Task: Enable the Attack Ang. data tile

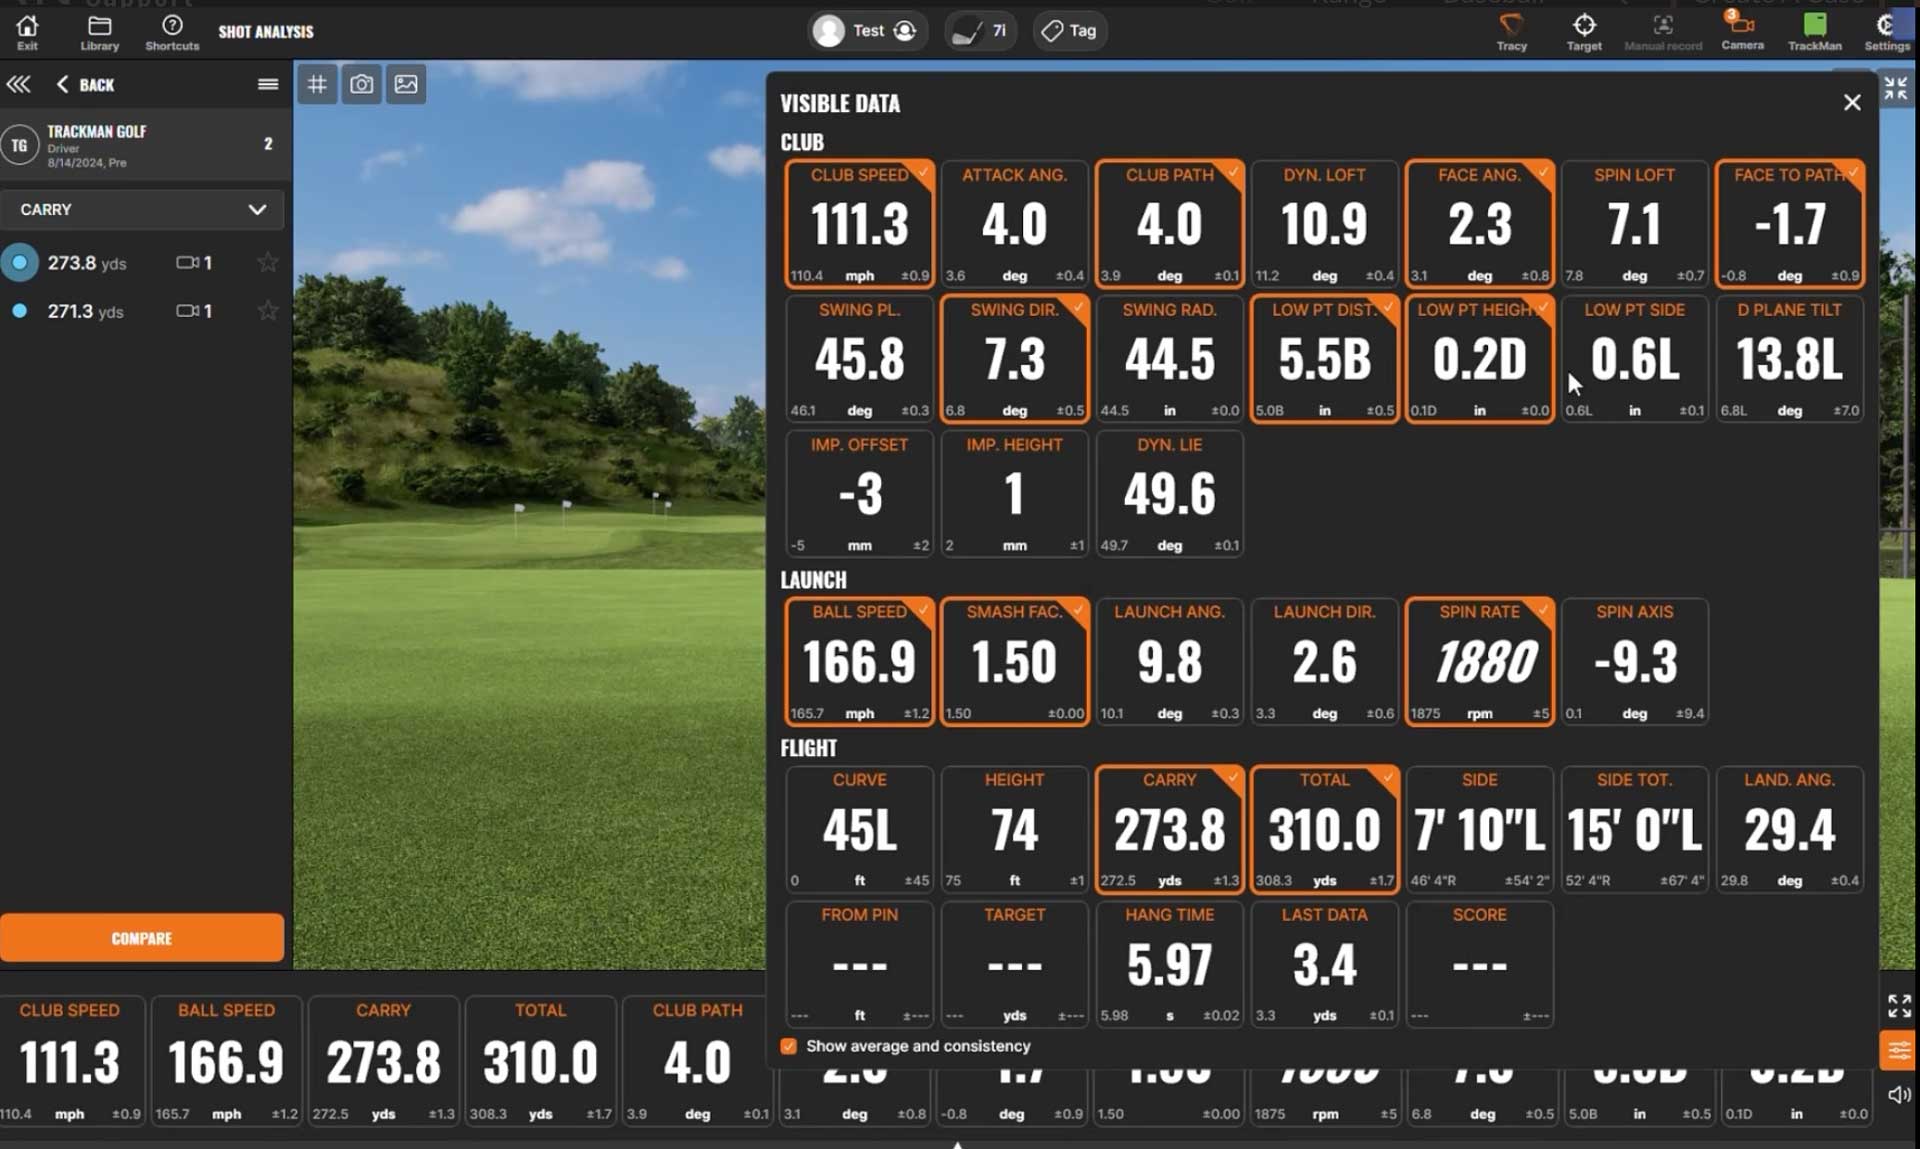Action: click(x=1014, y=224)
